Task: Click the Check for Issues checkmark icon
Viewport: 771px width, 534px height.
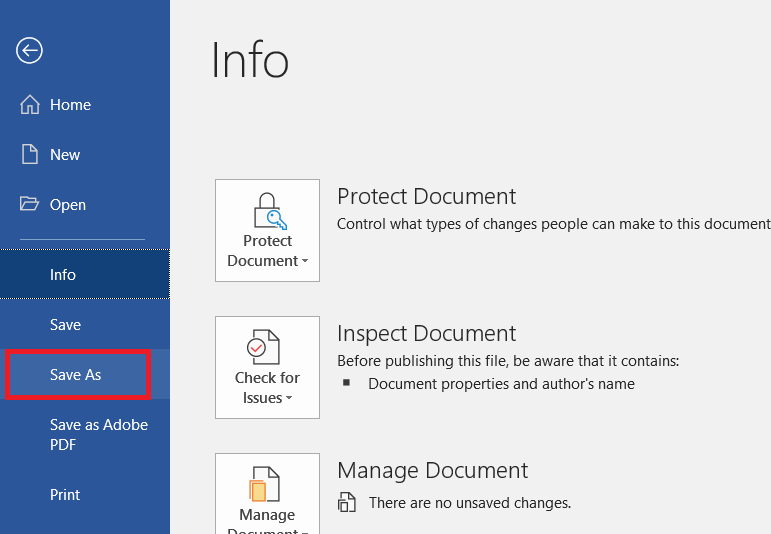Action: (x=263, y=347)
